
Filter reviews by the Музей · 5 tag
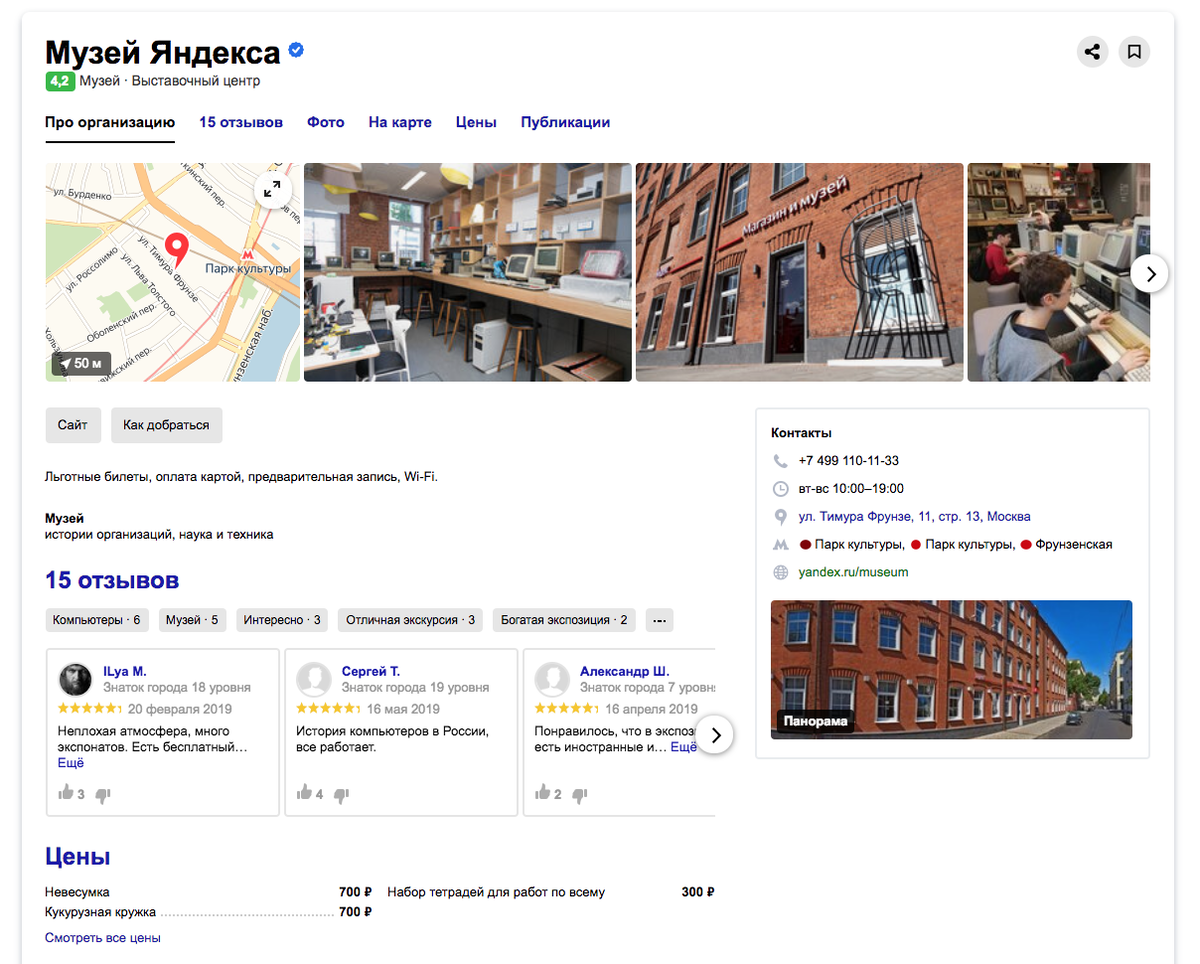click(x=192, y=620)
